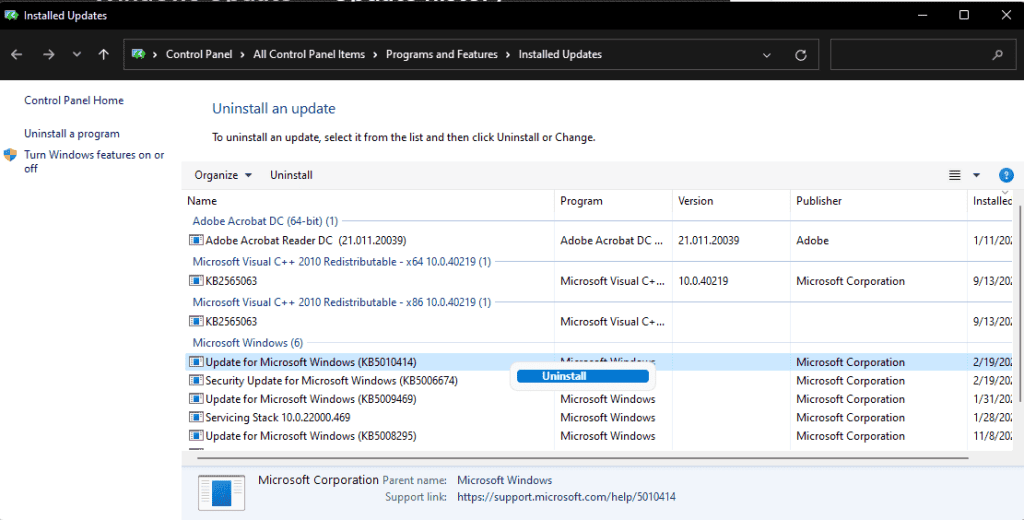Expand the view options dropdown arrow
Screen dimensions: 1024x520
pyautogui.click(x=977, y=175)
